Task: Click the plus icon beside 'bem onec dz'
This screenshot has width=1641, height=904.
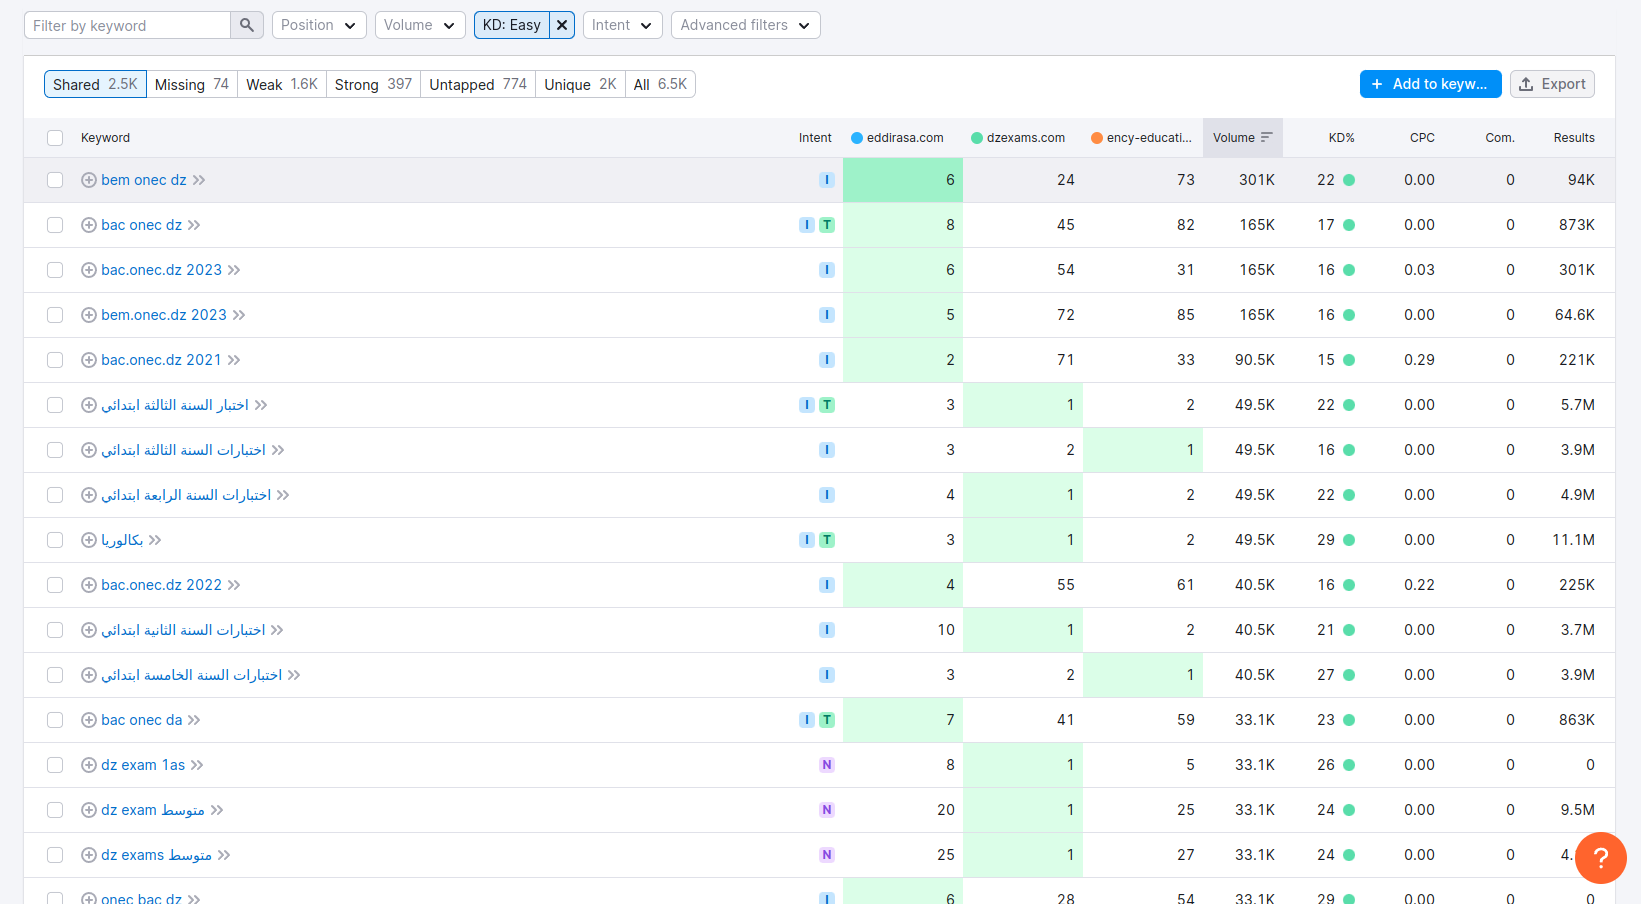Action: click(89, 180)
